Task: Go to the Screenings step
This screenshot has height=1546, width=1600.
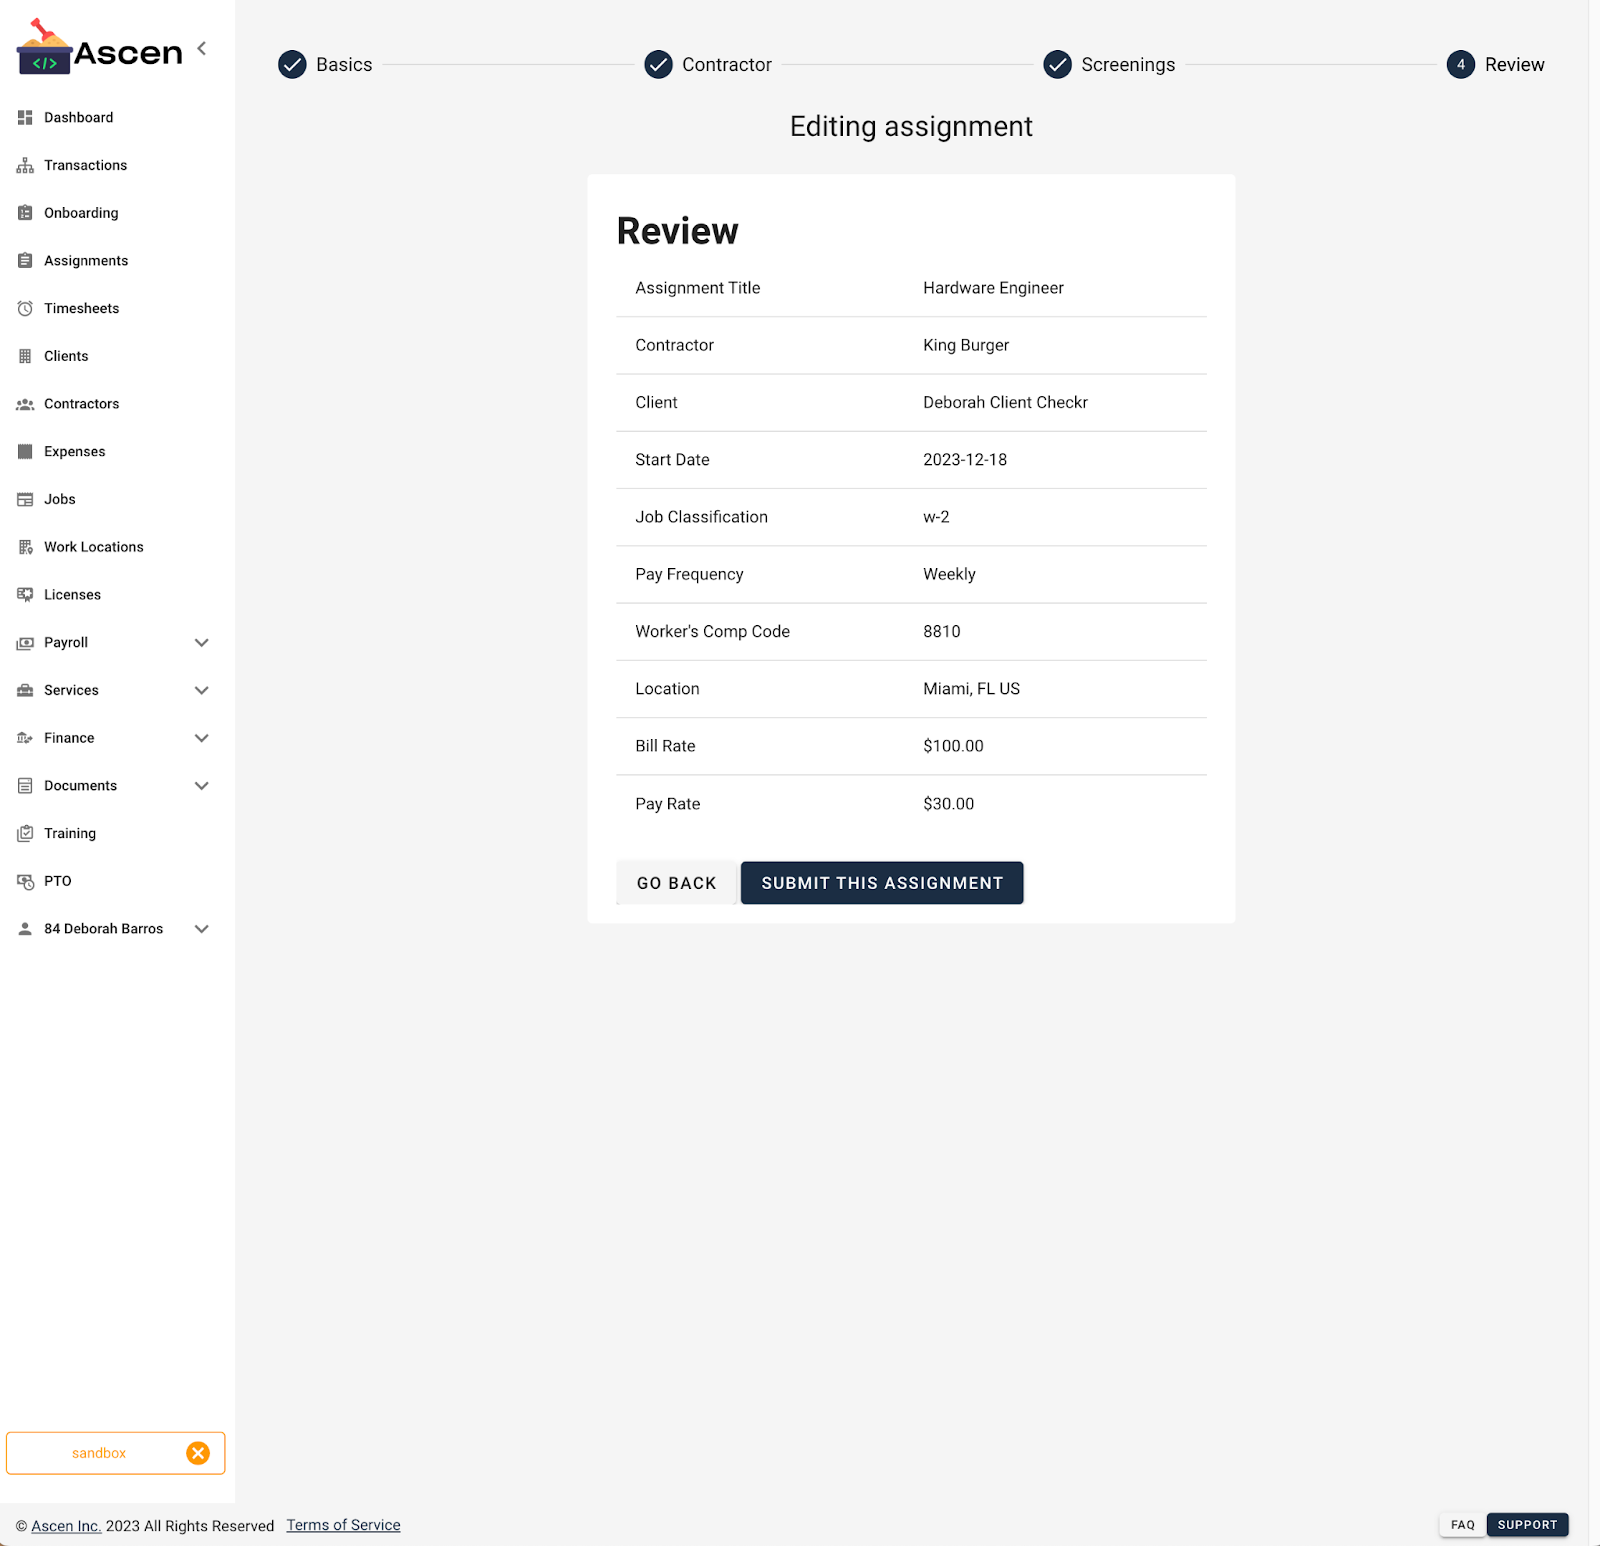Action: [1109, 64]
